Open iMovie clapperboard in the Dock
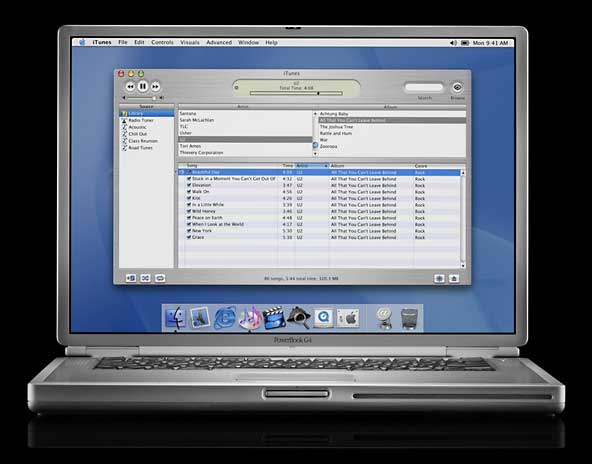This screenshot has width=592, height=464. (x=274, y=318)
